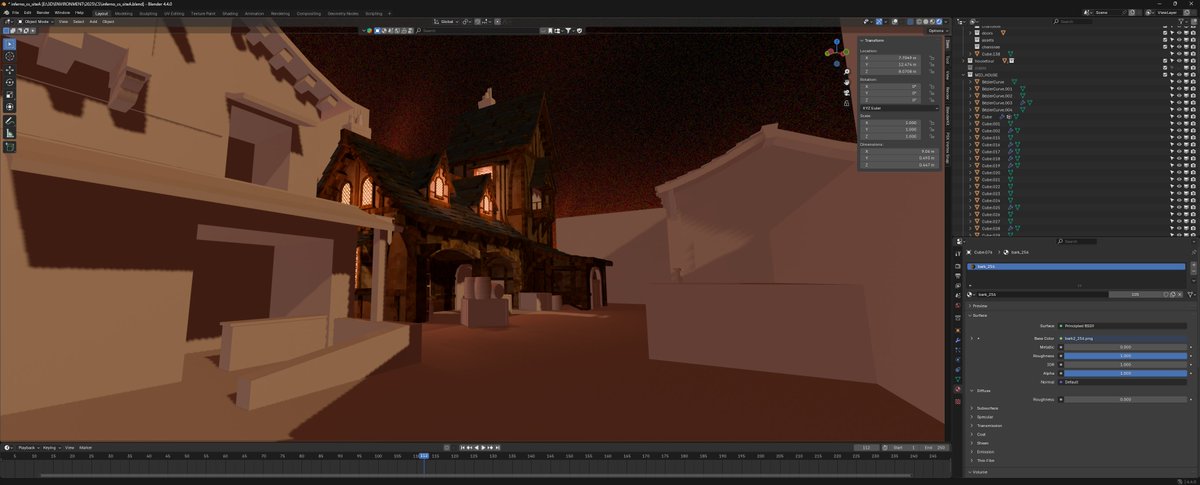The height and width of the screenshot is (485, 1200).
Task: Click the Normal Default field
Action: [1123, 381]
